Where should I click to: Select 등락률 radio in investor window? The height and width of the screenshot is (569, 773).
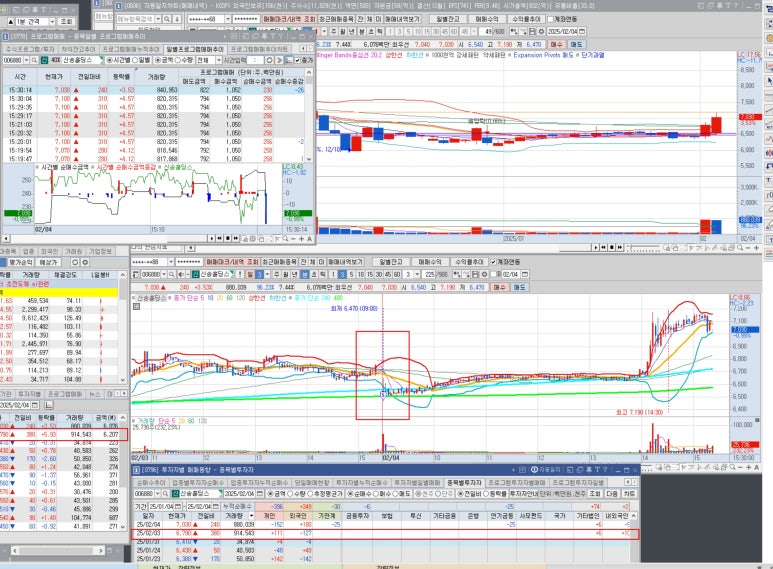click(x=488, y=494)
